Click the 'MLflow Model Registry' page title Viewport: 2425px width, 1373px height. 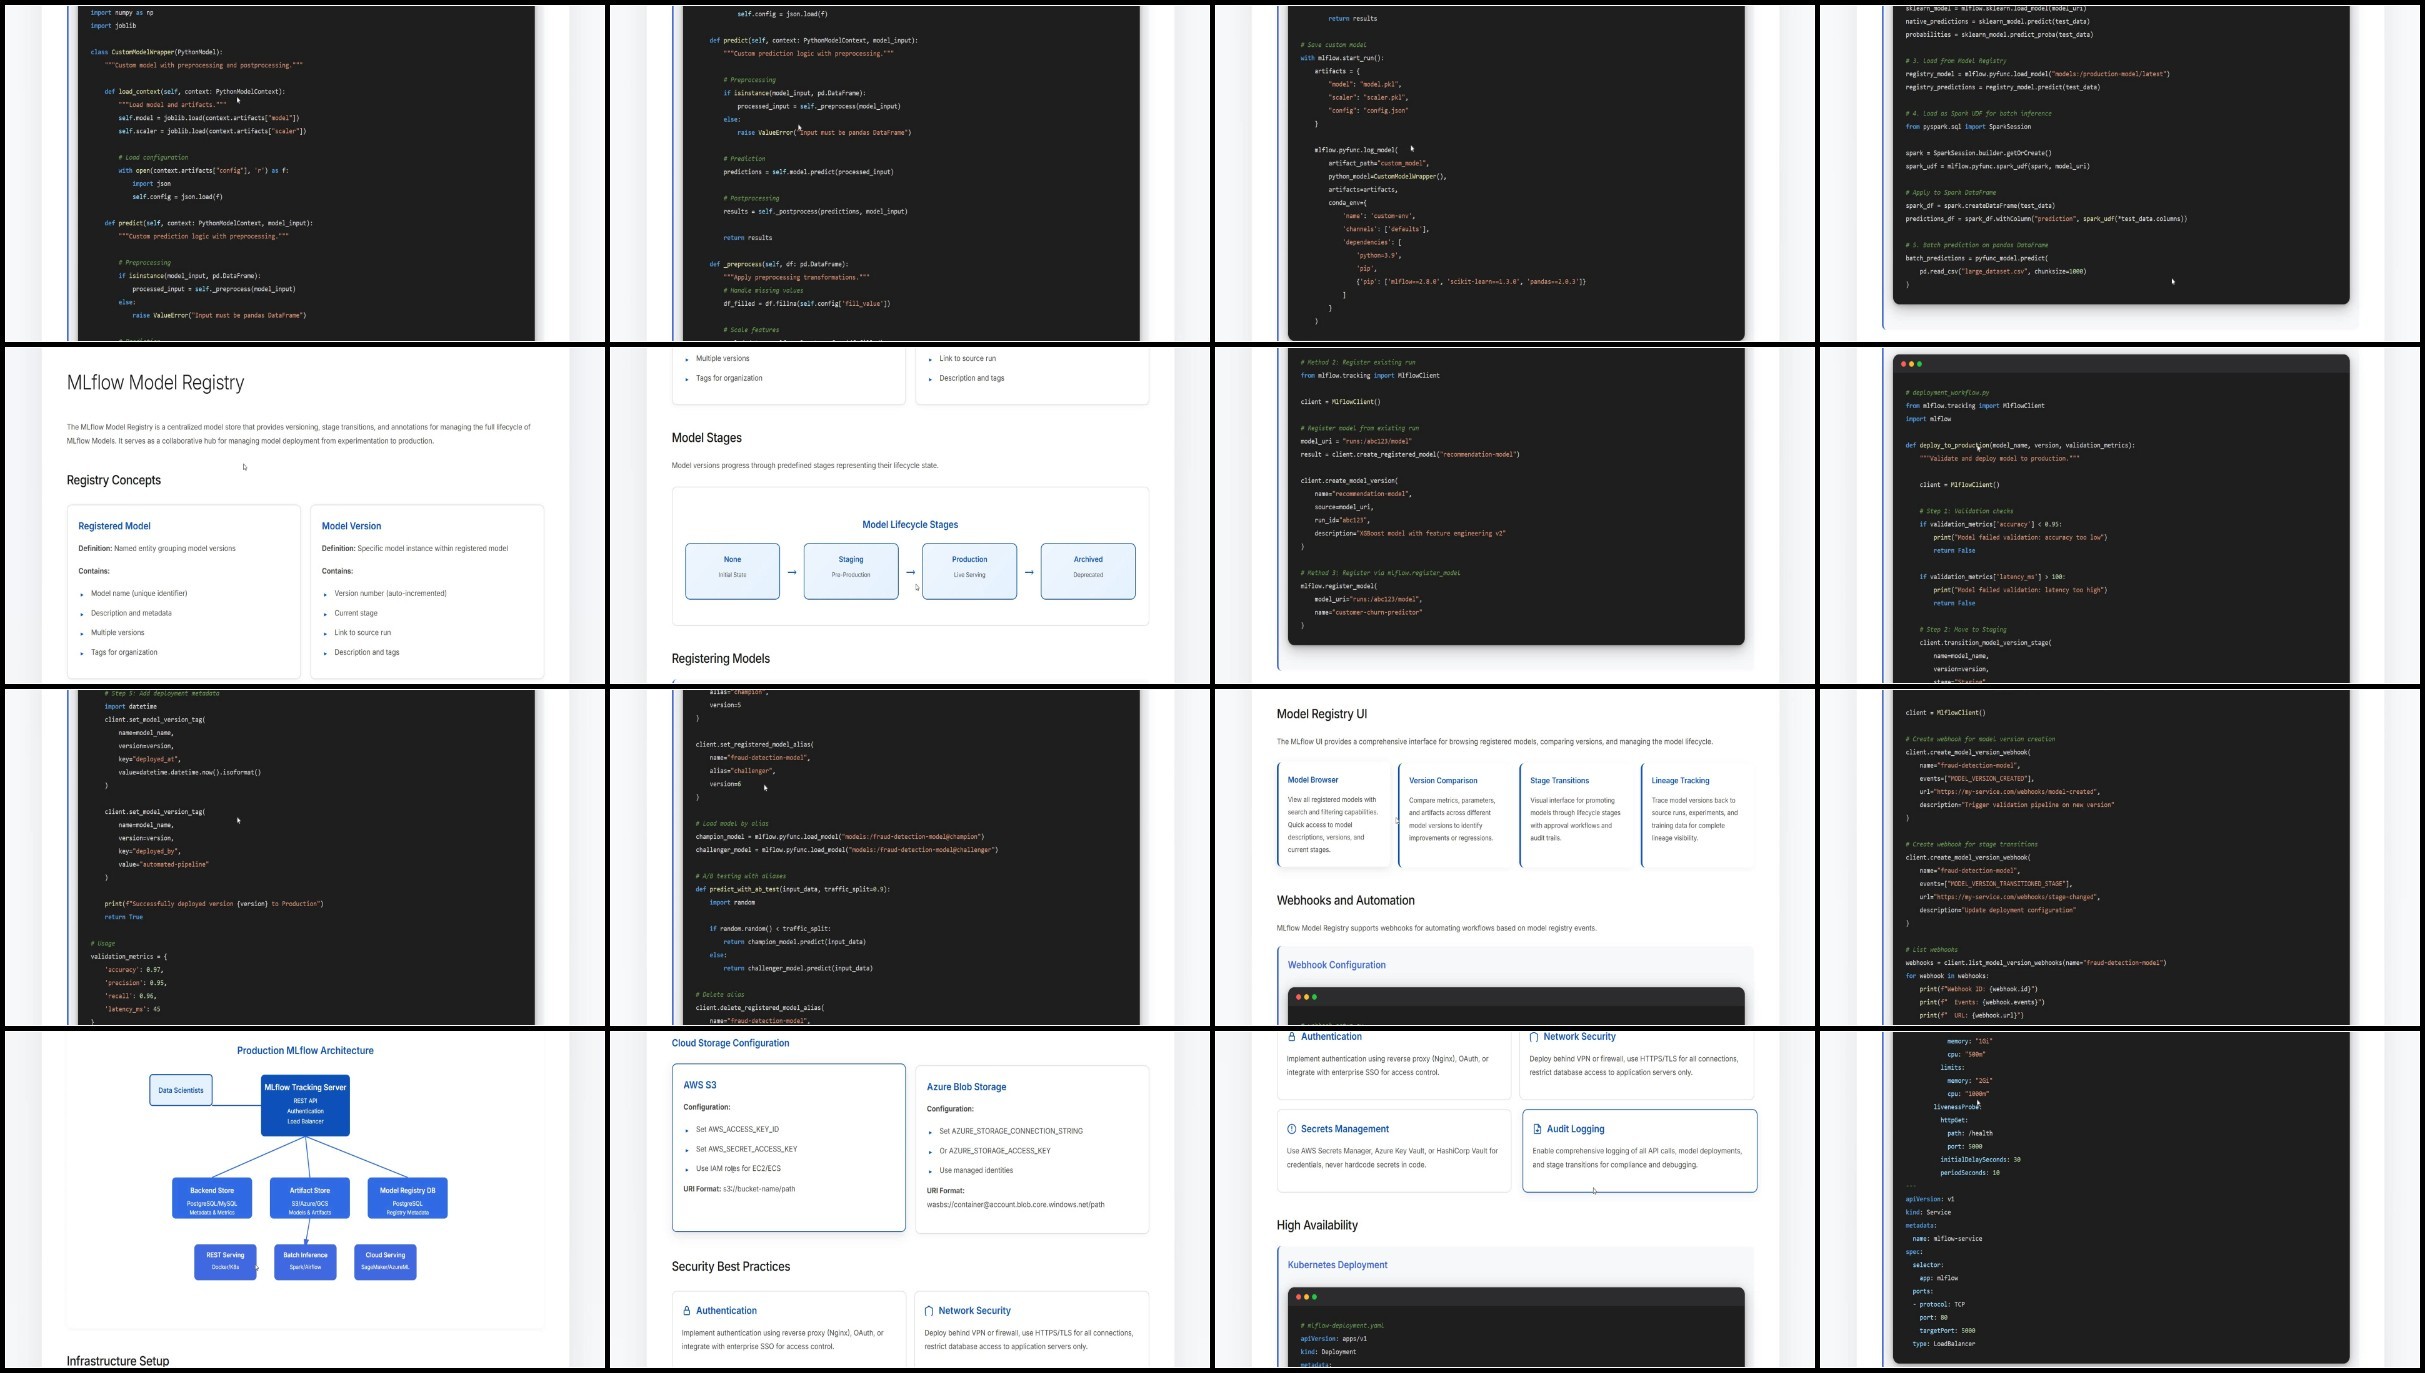coord(155,383)
